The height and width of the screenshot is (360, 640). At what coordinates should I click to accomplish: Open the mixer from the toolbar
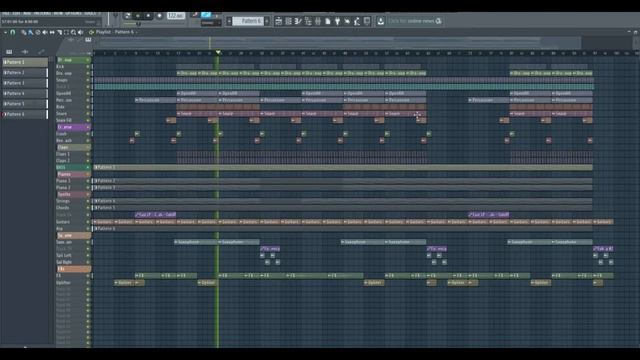point(318,21)
